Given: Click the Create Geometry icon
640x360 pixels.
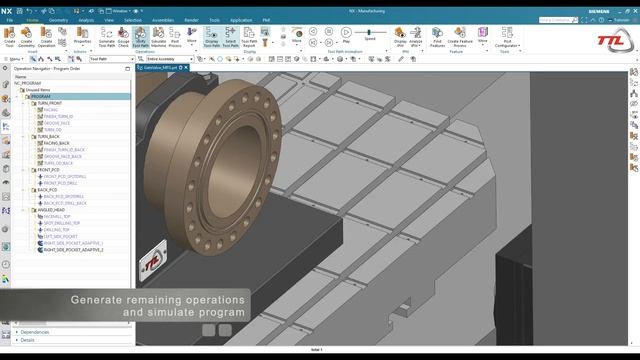Looking at the screenshot, I should 27,37.
